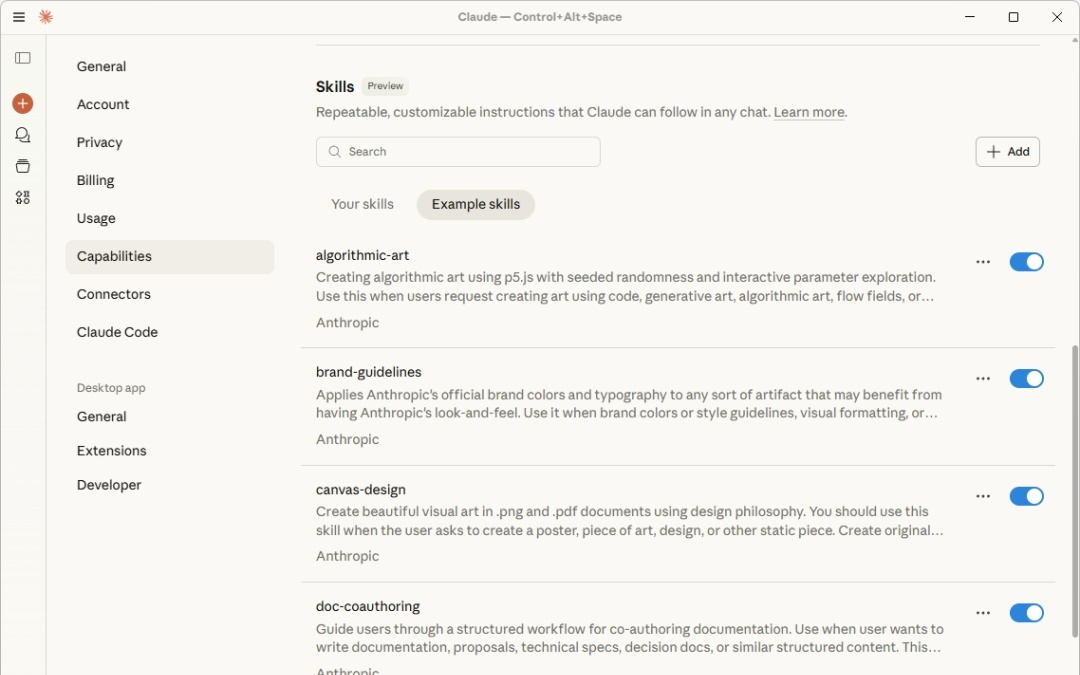
Task: Toggle the sidebar panel icon
Action: (23, 58)
